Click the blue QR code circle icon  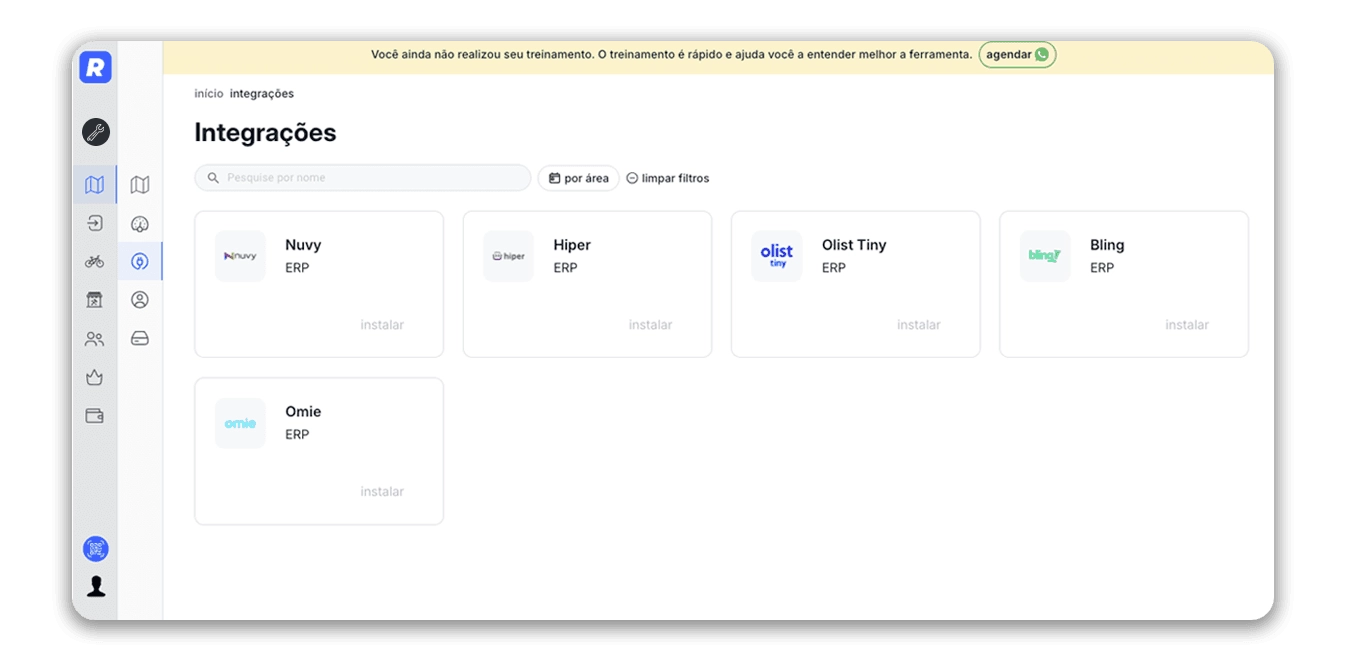[x=96, y=549]
